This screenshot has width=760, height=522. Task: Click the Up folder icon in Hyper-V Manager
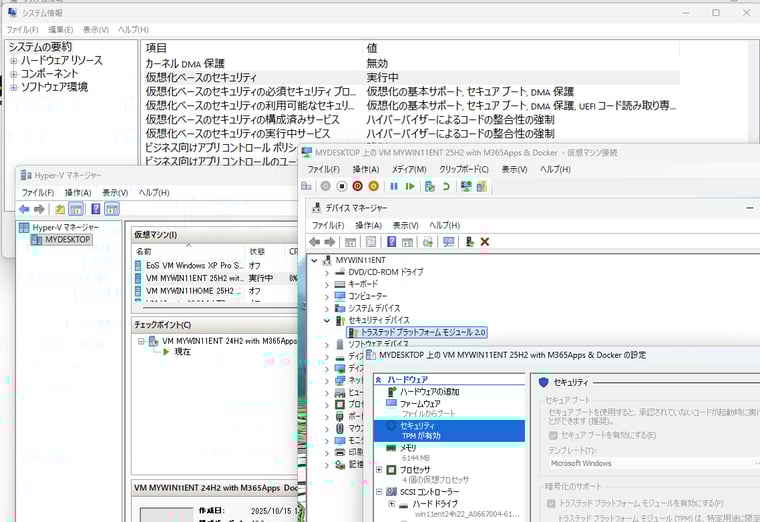(x=60, y=209)
